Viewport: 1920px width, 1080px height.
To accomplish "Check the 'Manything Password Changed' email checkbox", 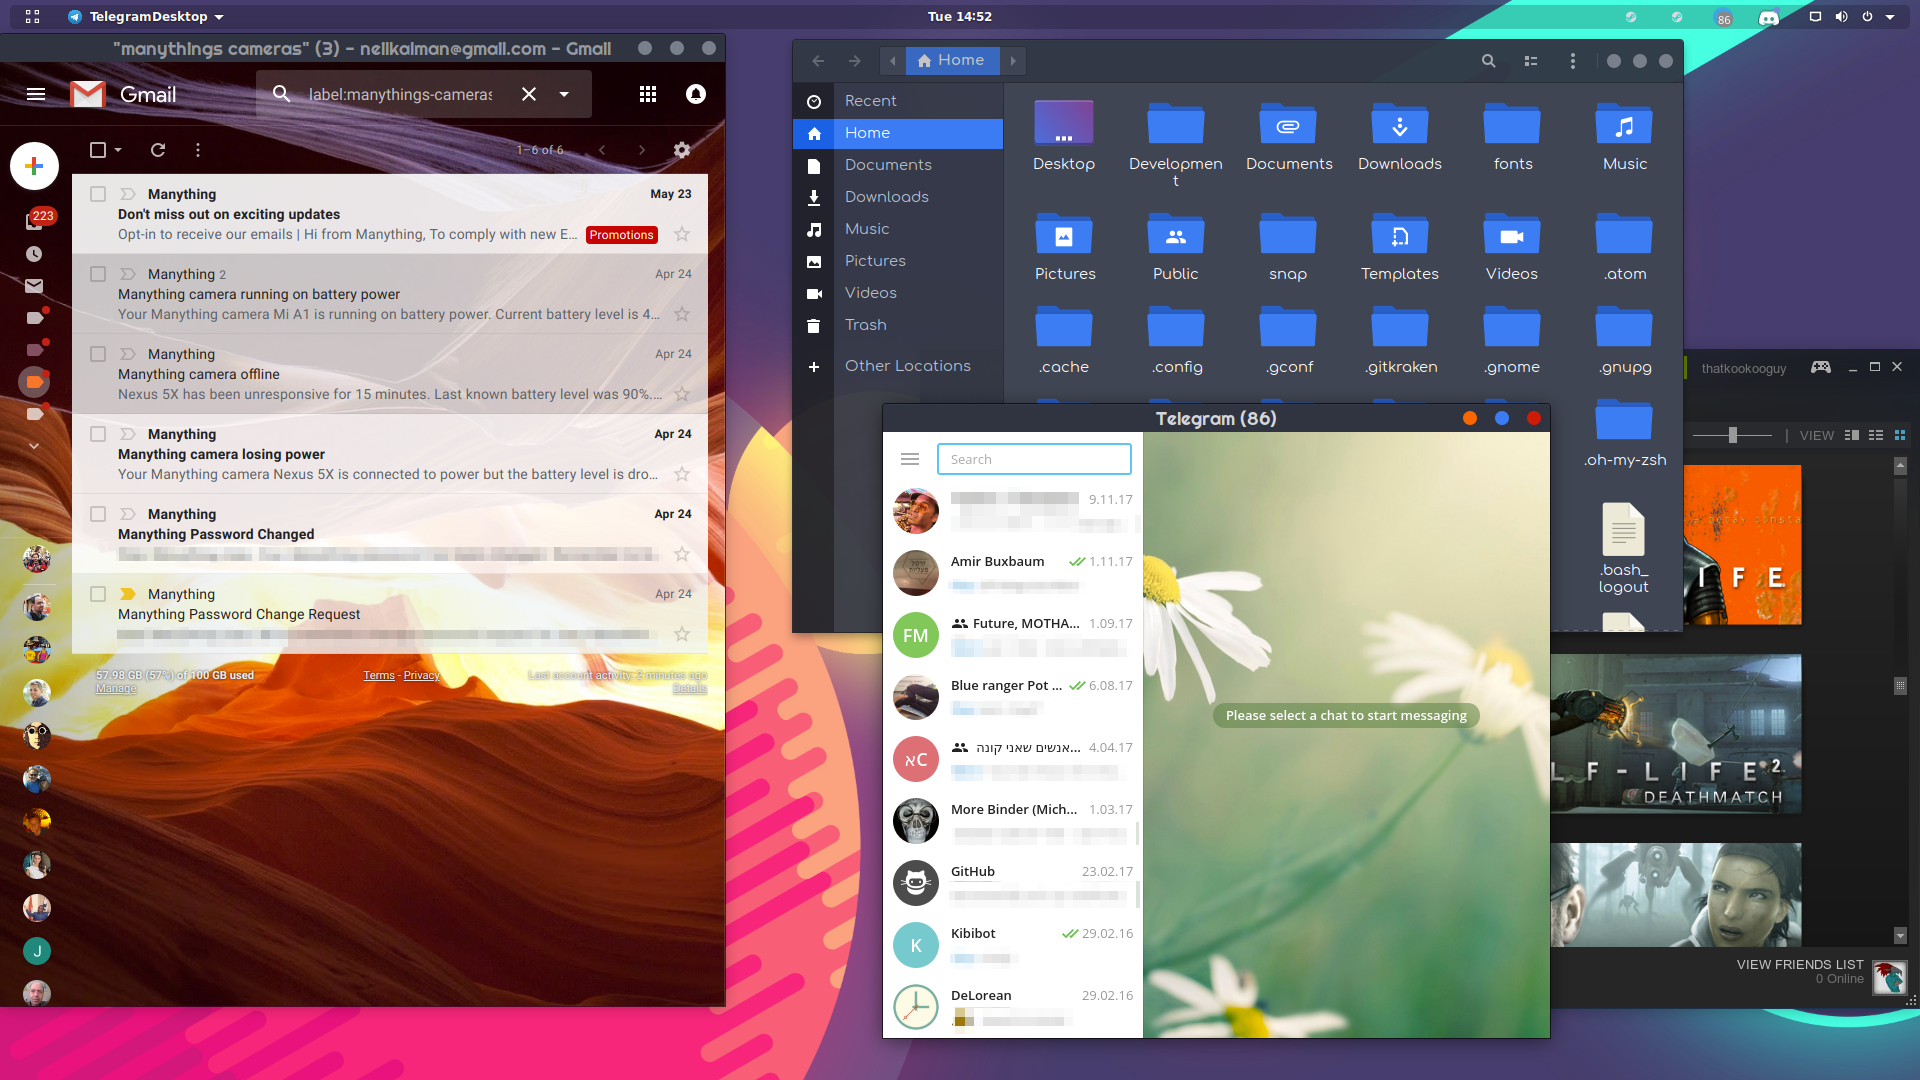I will [x=98, y=514].
